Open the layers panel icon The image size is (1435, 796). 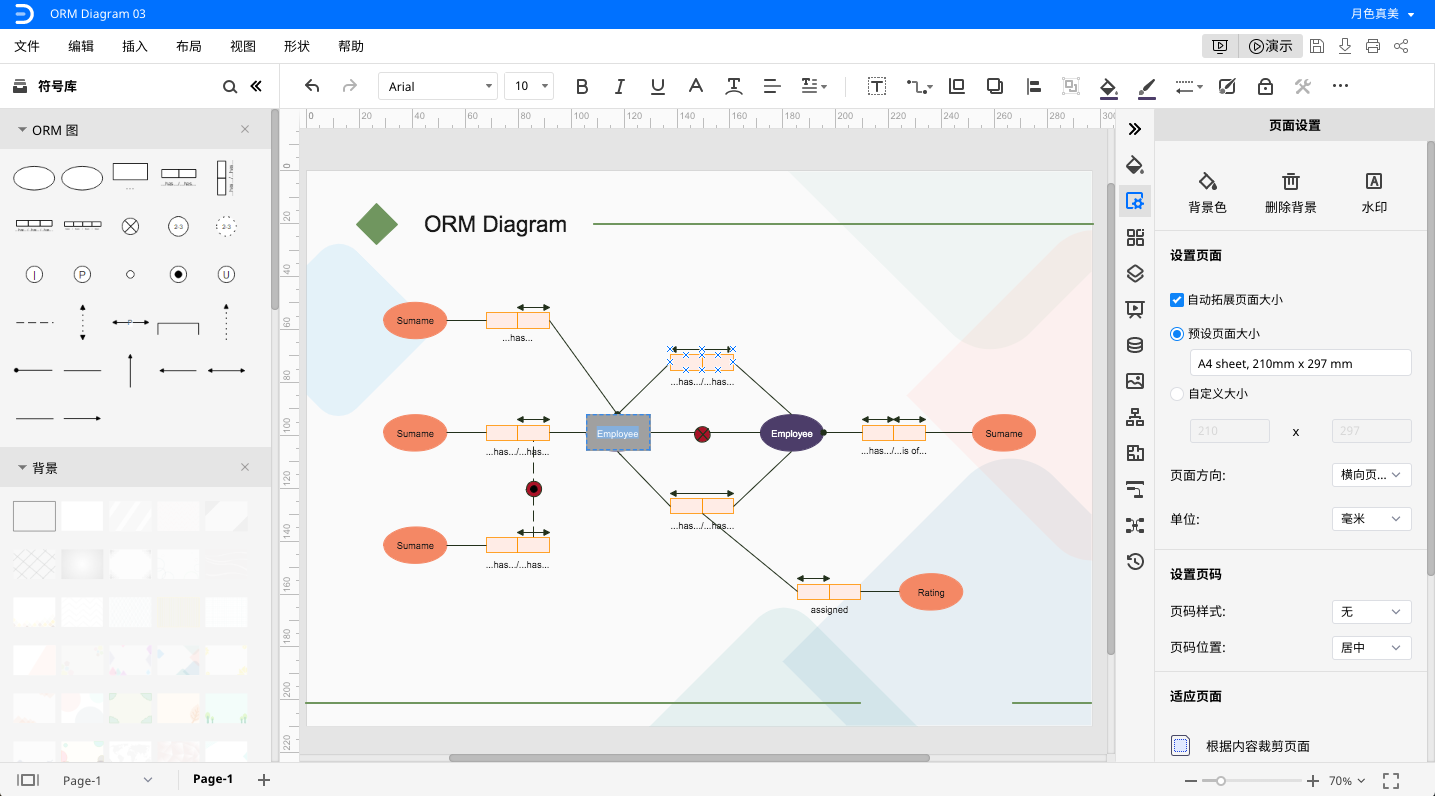tap(1134, 273)
